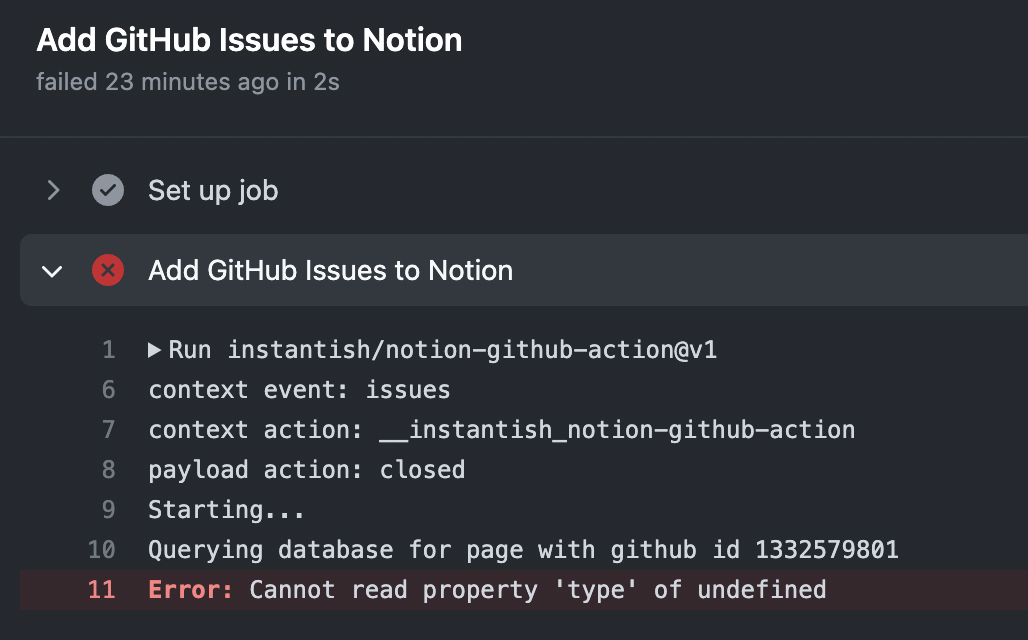Click the red error indicator on failed step
The width and height of the screenshot is (1028, 640).
coord(107,270)
